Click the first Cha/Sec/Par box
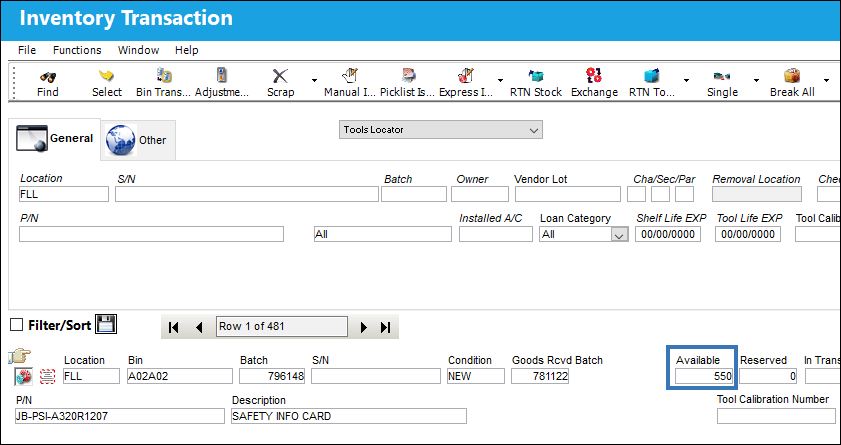841x445 pixels. (x=637, y=194)
